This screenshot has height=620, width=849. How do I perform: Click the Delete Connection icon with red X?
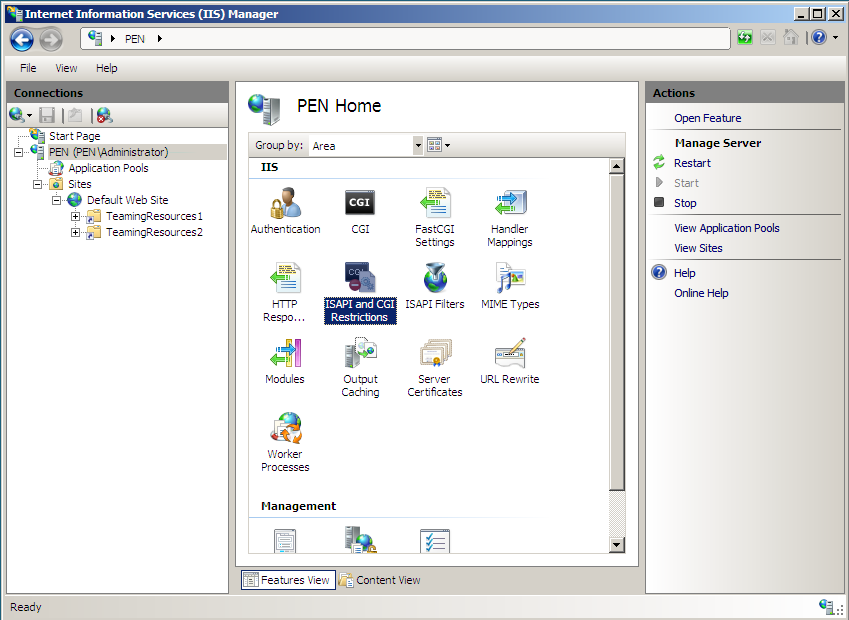(105, 115)
